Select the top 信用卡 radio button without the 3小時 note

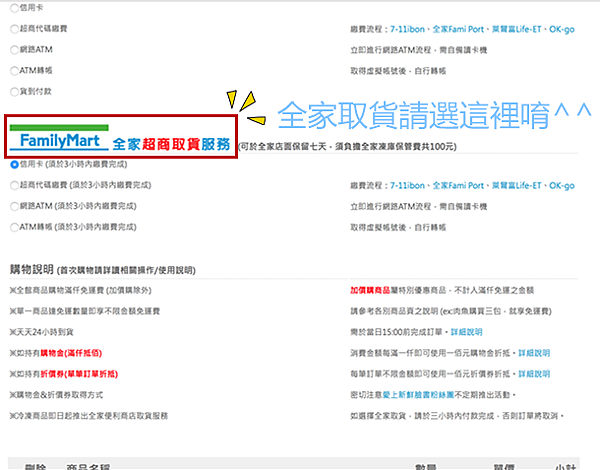14,8
